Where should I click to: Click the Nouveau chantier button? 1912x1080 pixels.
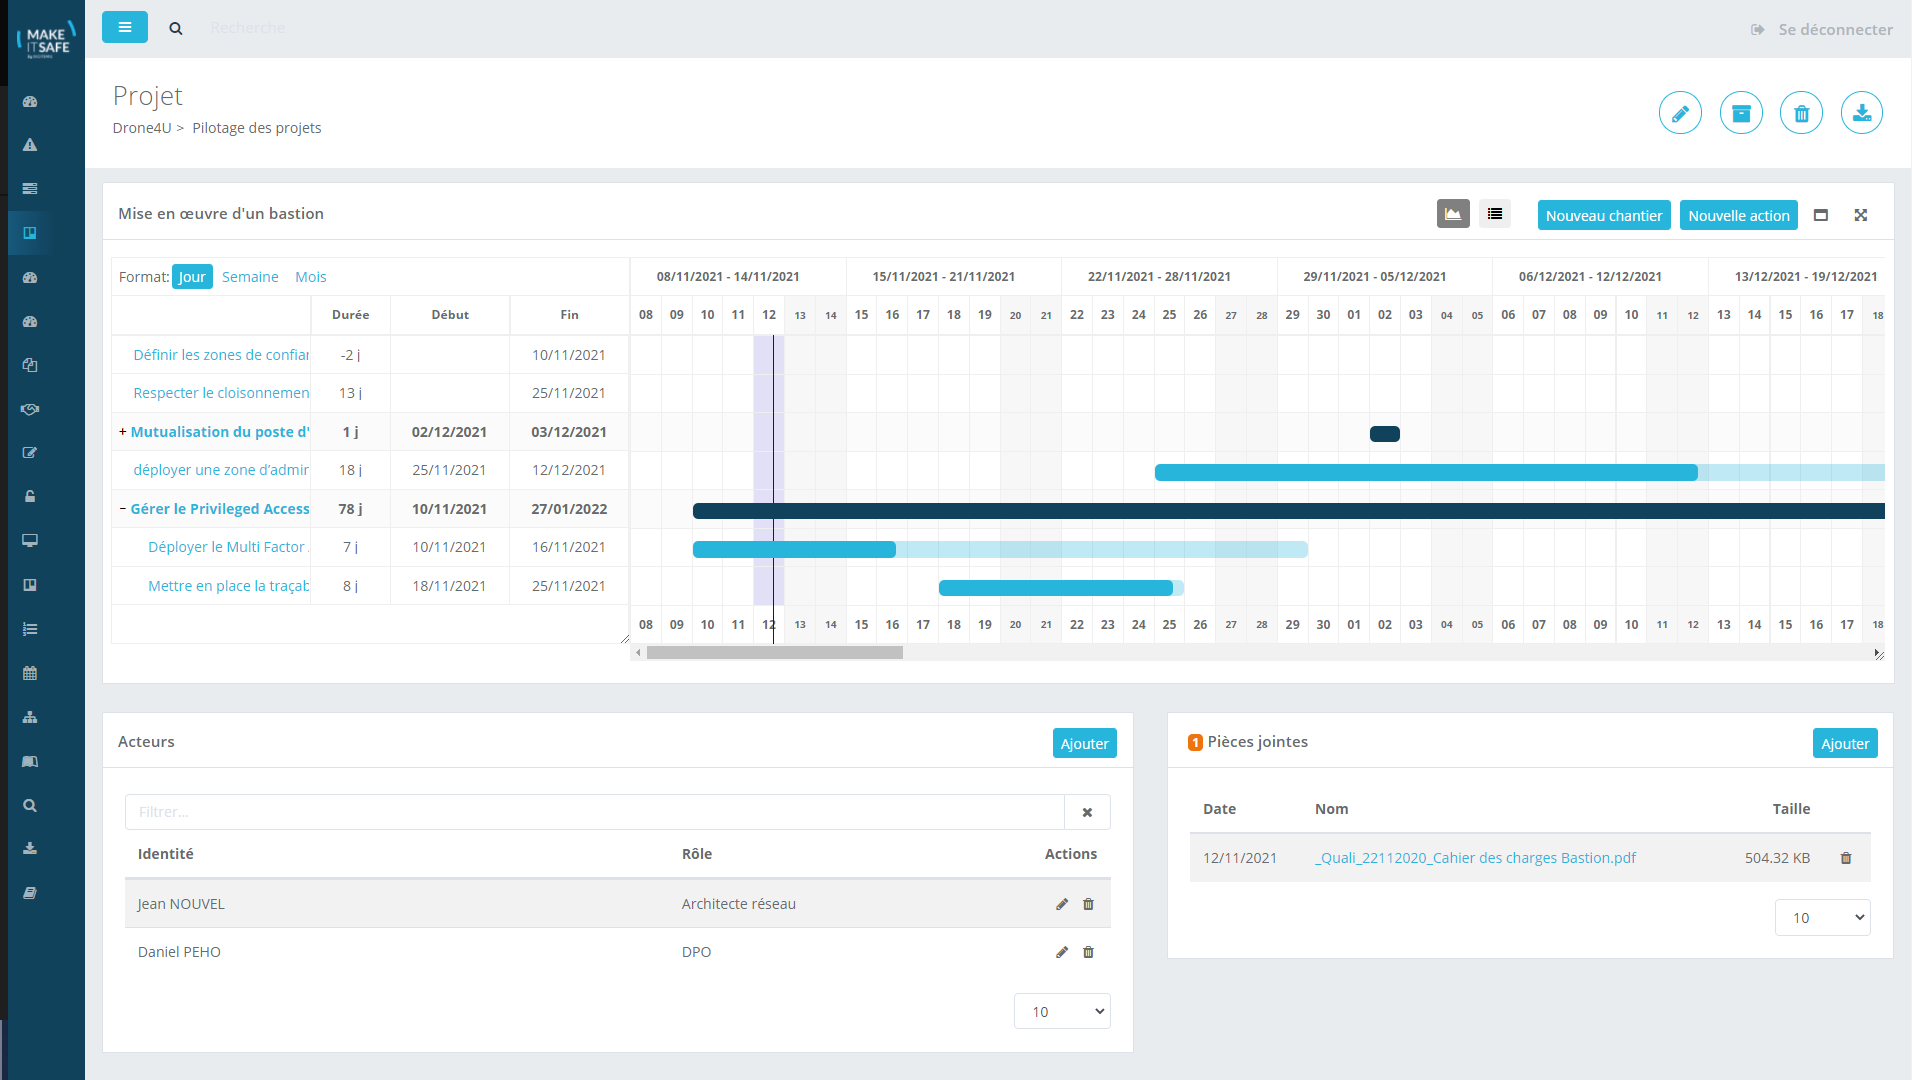(x=1603, y=216)
